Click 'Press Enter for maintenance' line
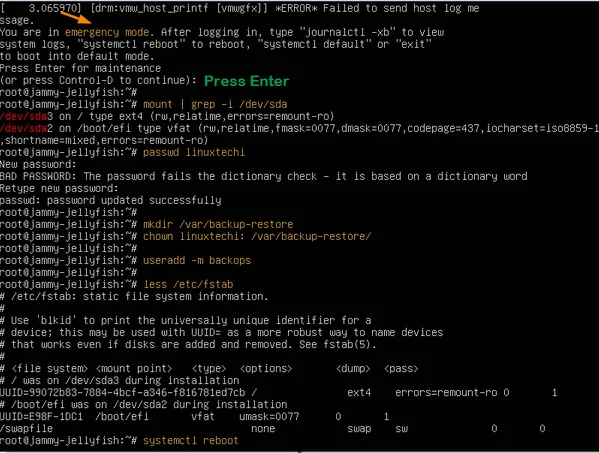The image size is (599, 453). click(x=80, y=68)
